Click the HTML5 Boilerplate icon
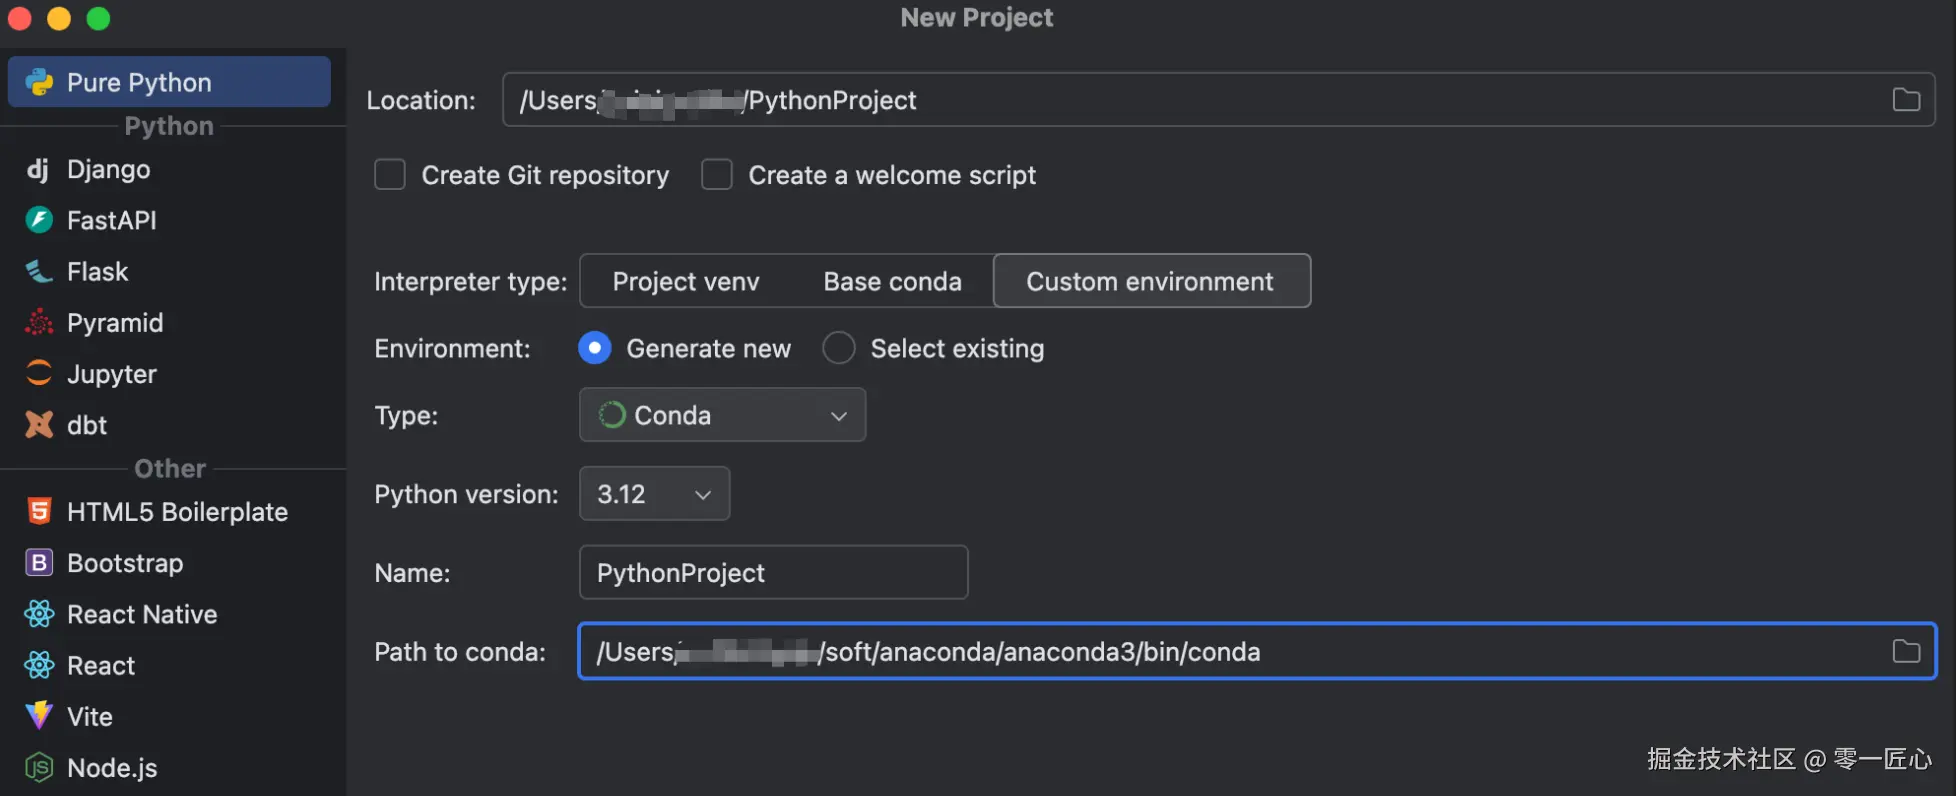This screenshot has height=796, width=1956. point(39,511)
